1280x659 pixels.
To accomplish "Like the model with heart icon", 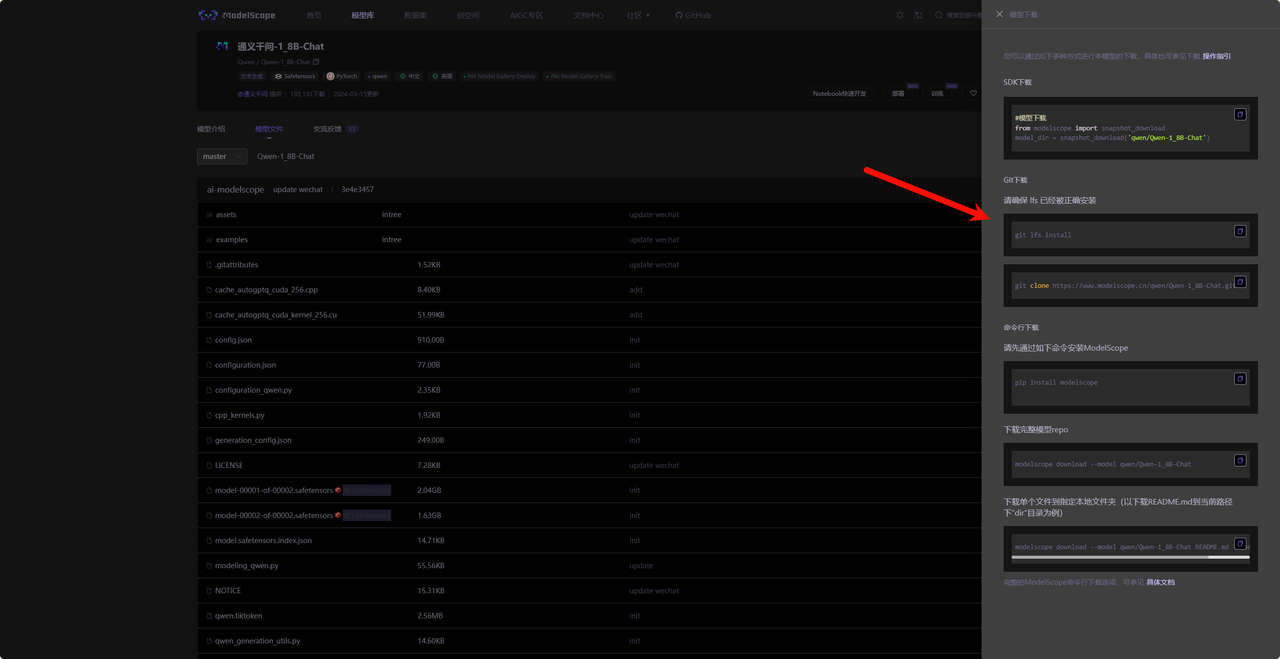I will (x=973, y=93).
